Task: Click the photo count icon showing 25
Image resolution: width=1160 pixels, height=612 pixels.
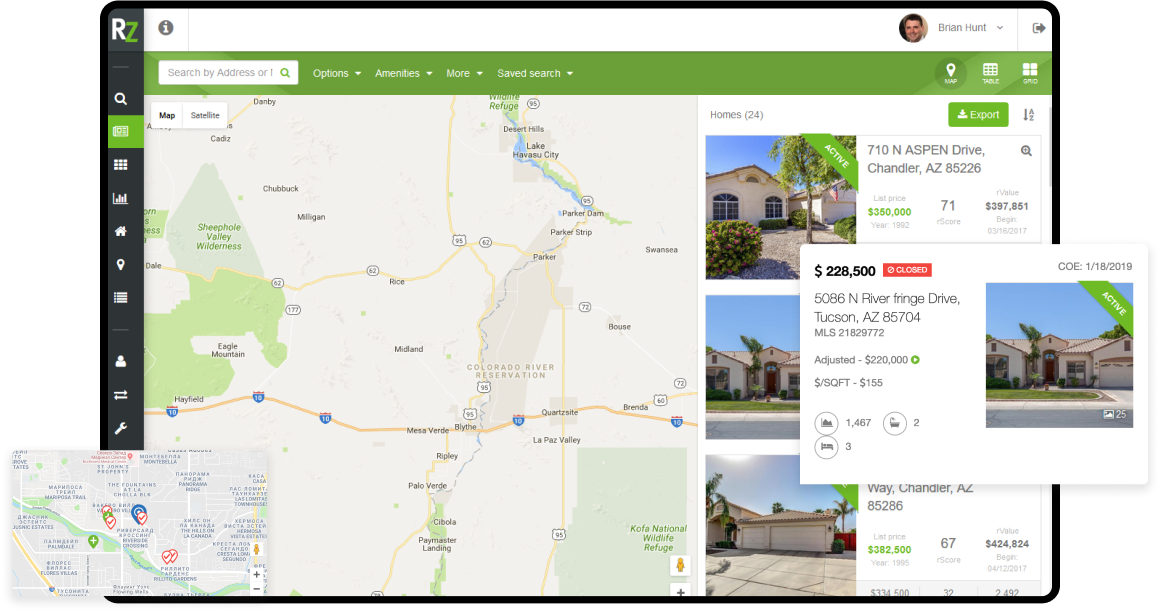Action: coord(1108,414)
